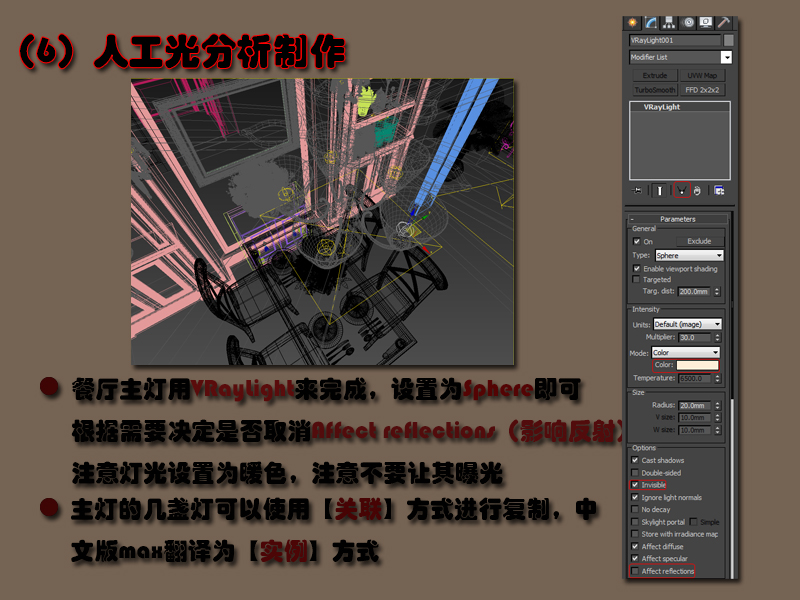Click the VRayLight001 name field

point(675,40)
